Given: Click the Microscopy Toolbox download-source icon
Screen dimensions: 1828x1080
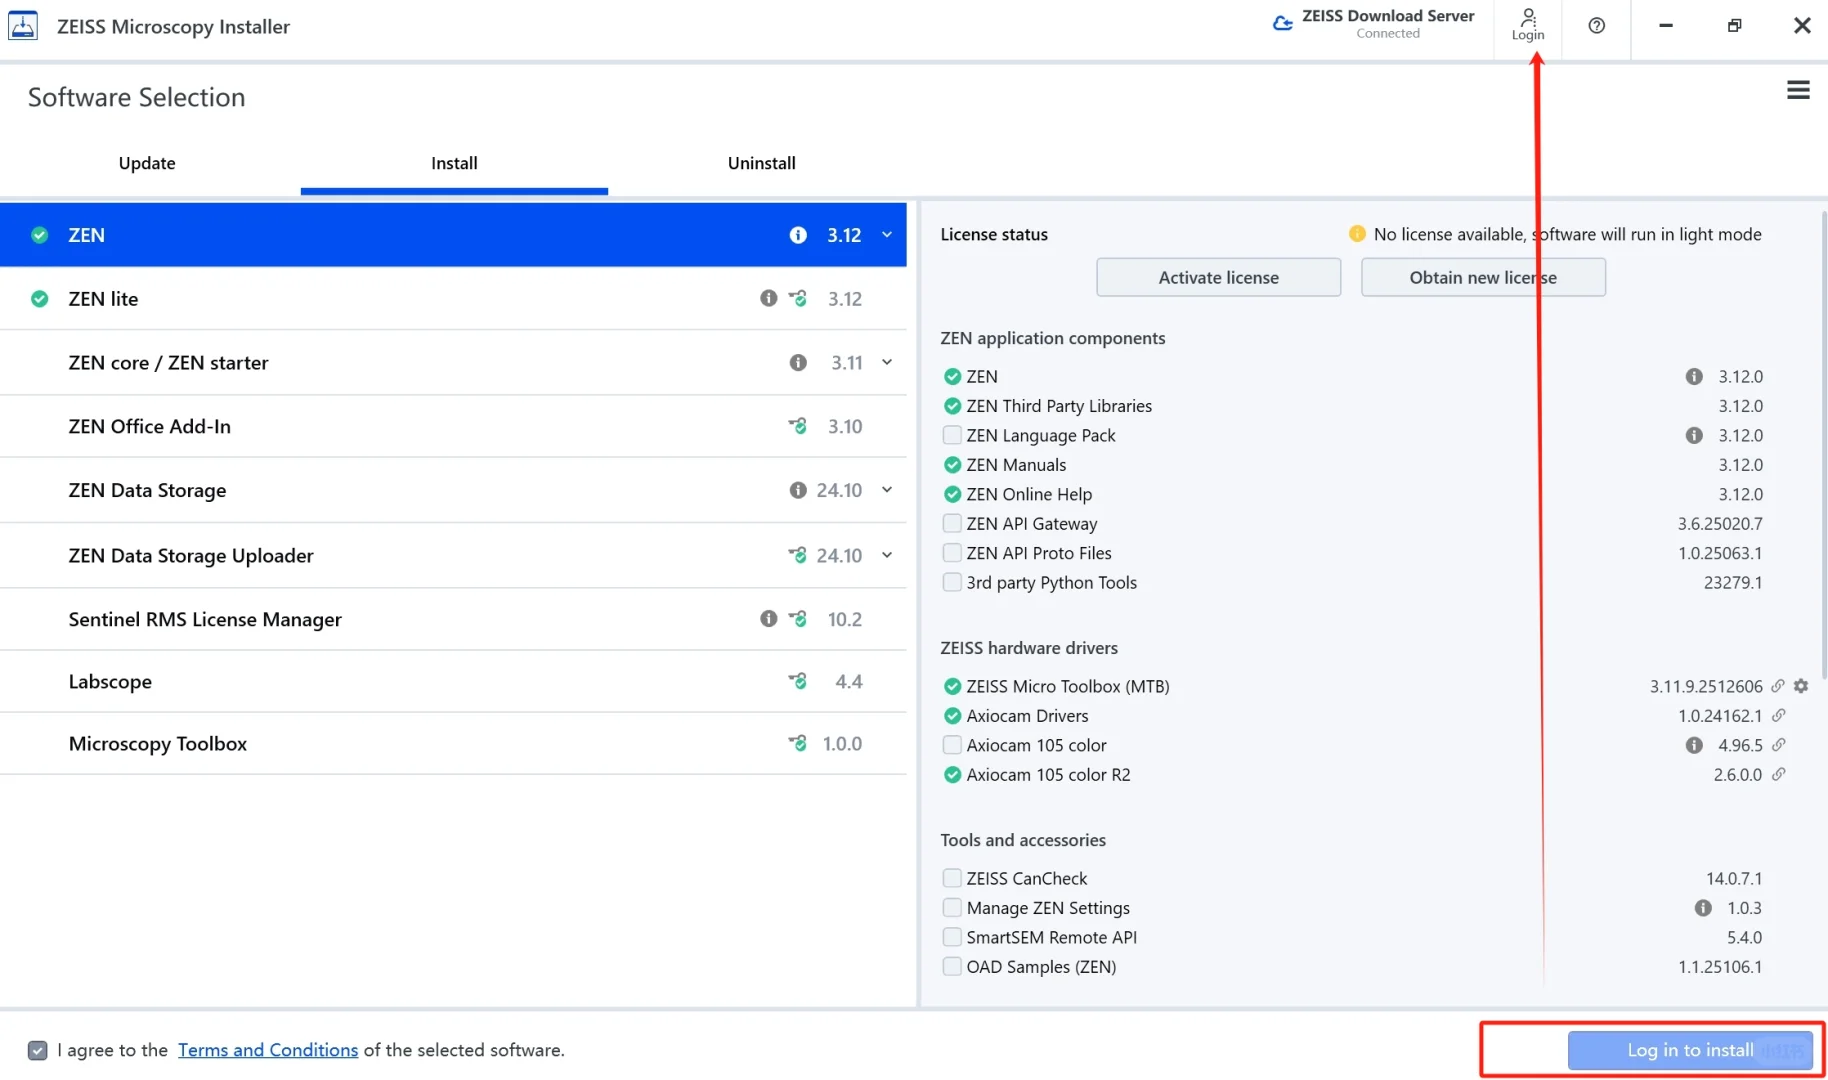Looking at the screenshot, I should pyautogui.click(x=798, y=743).
